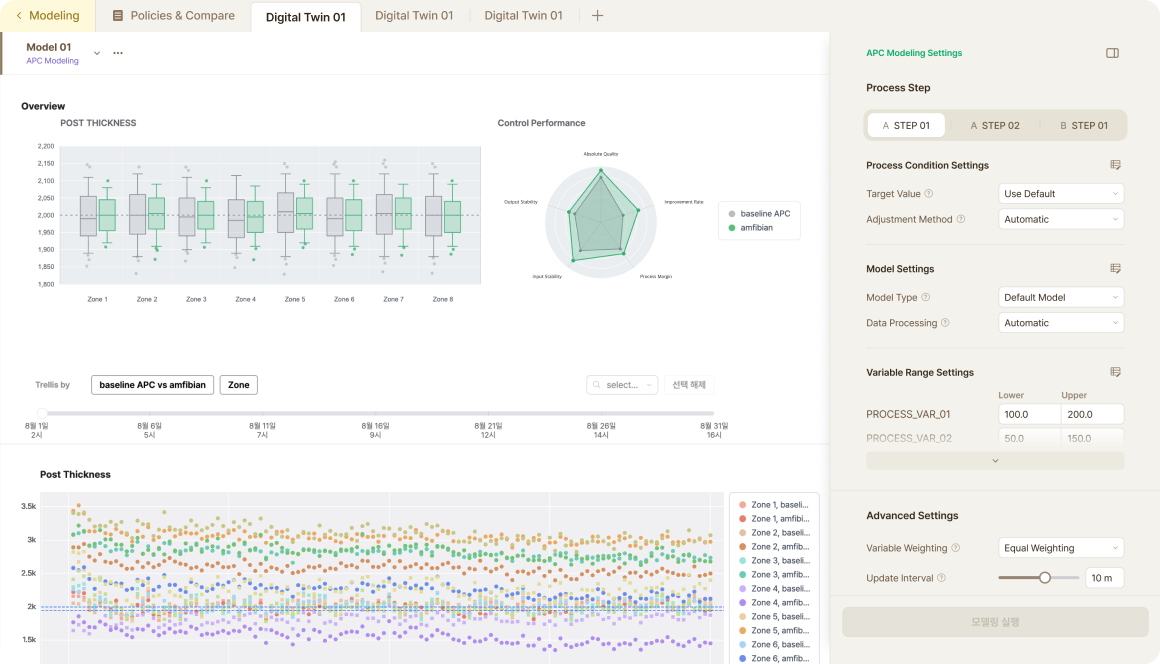
Task: Open the select search dropdown
Action: pos(622,384)
